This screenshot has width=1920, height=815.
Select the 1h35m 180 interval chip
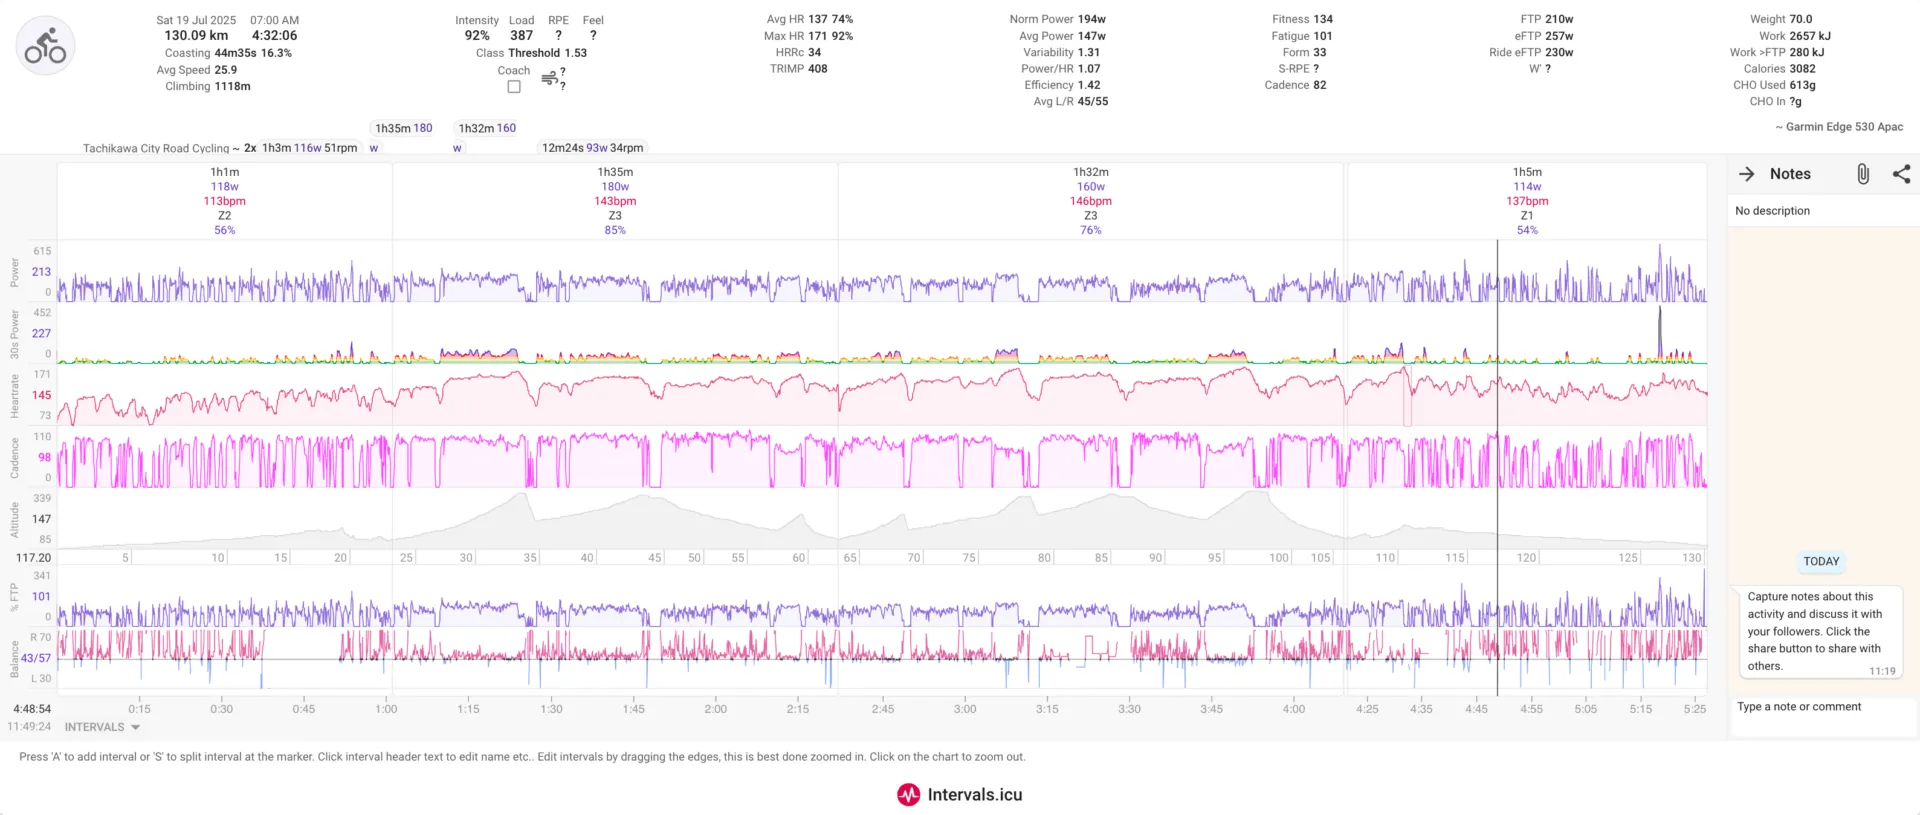point(403,128)
